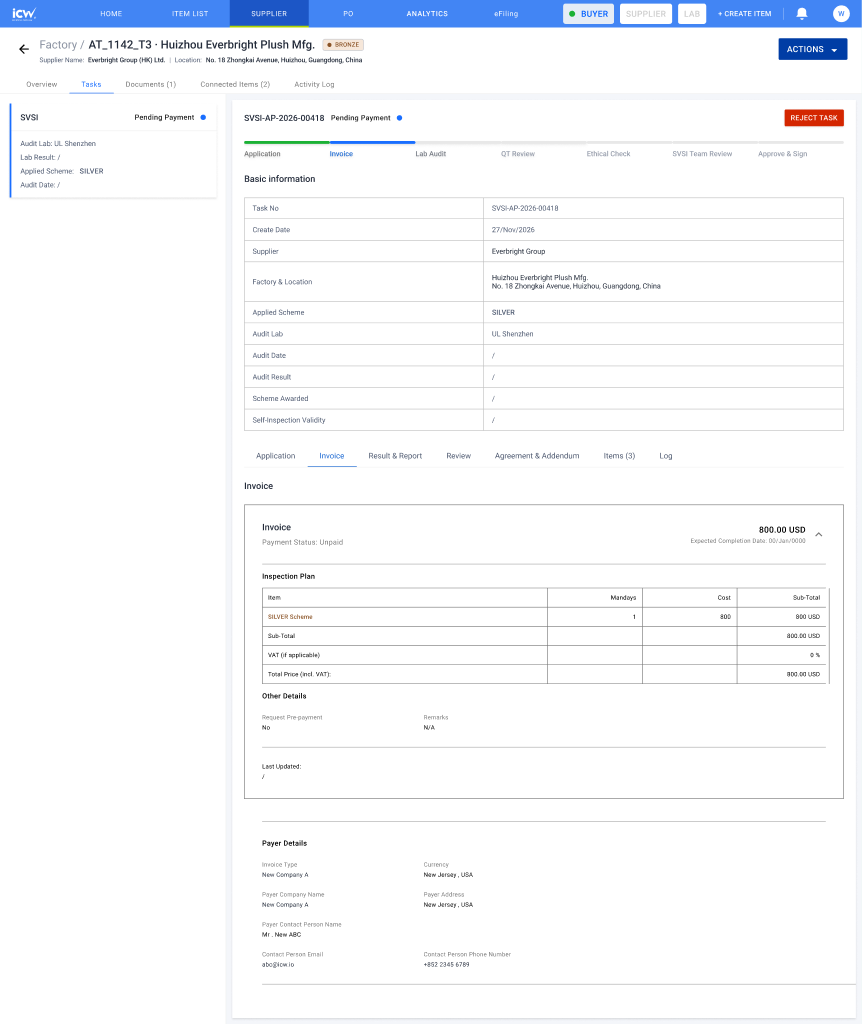Click Approve & Sign step
The image size is (862, 1024).
[x=782, y=153]
